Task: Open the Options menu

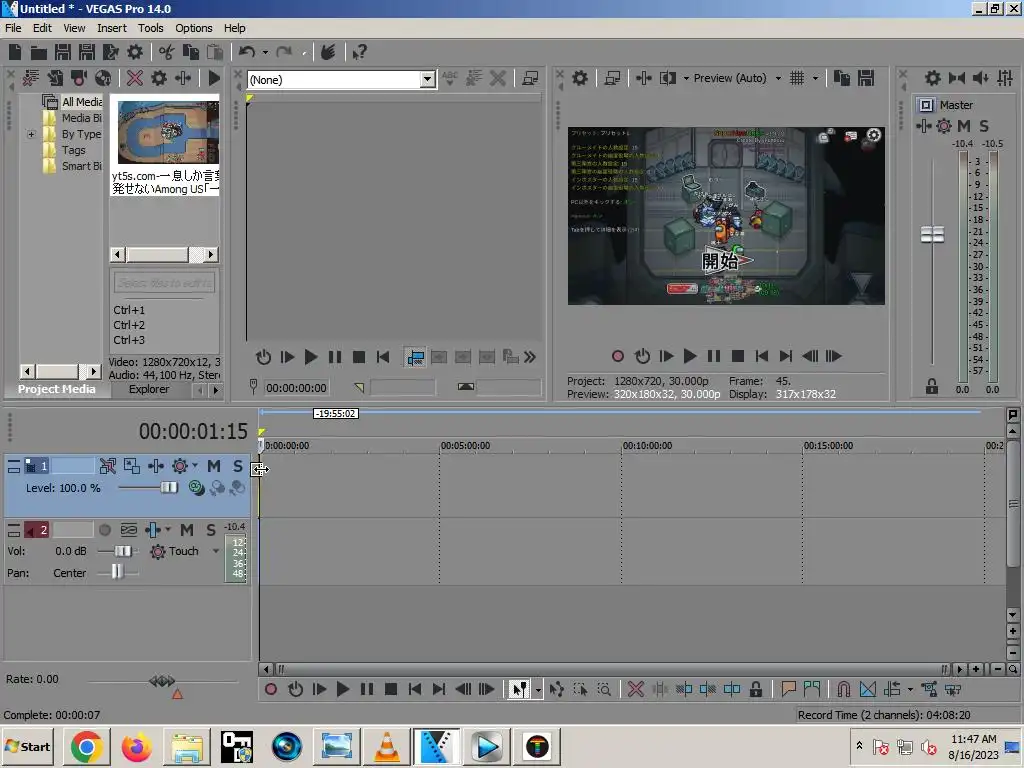Action: click(193, 28)
